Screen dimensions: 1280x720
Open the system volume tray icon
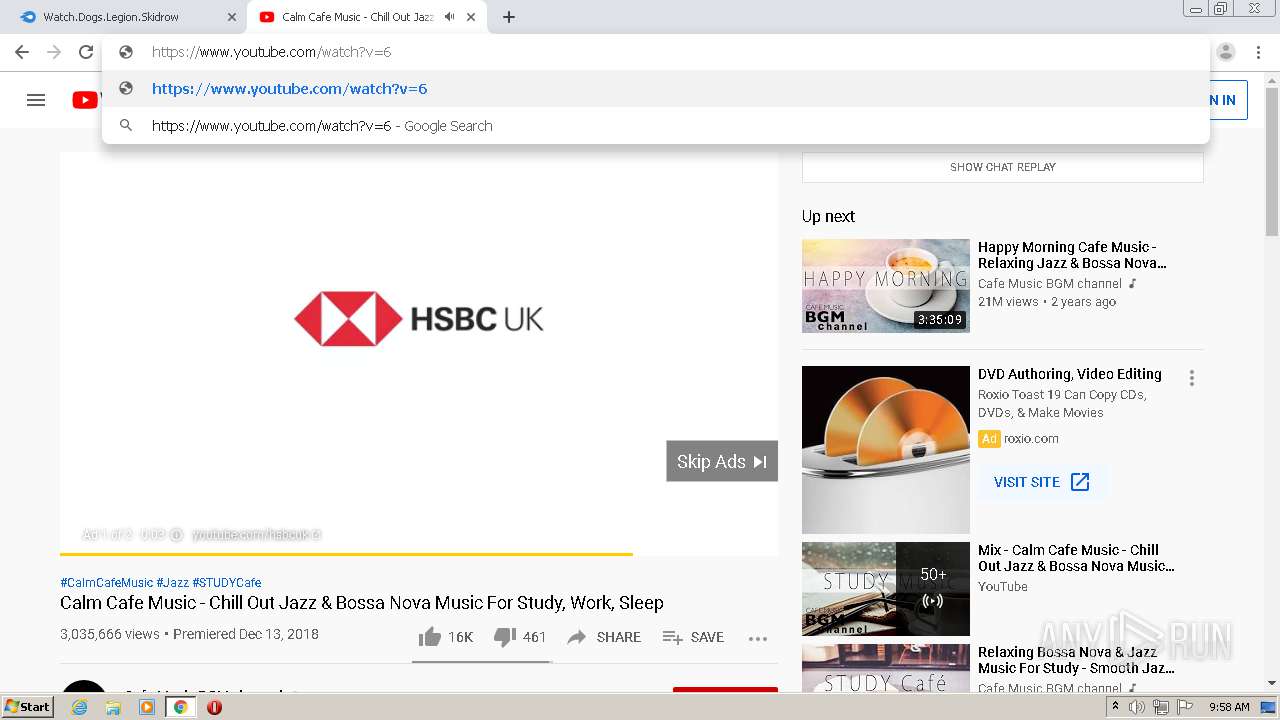(1137, 707)
